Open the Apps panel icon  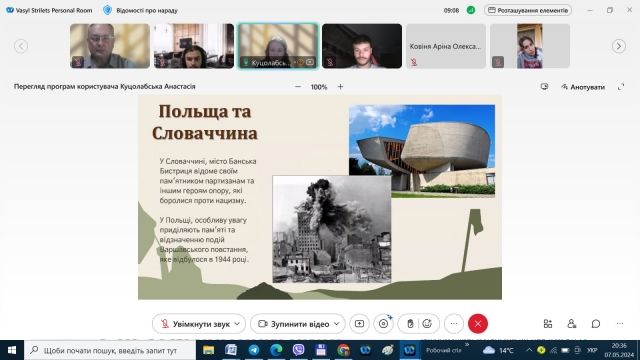click(548, 324)
